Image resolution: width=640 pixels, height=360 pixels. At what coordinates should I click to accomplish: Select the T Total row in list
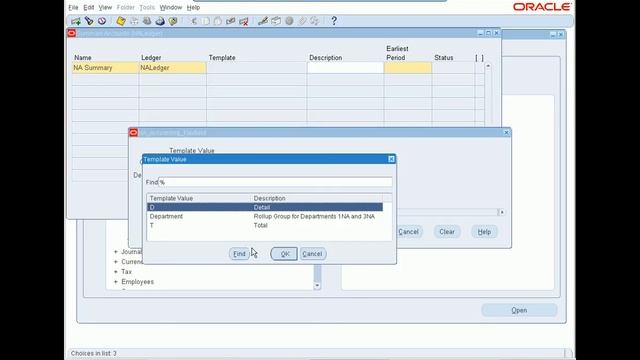264,225
